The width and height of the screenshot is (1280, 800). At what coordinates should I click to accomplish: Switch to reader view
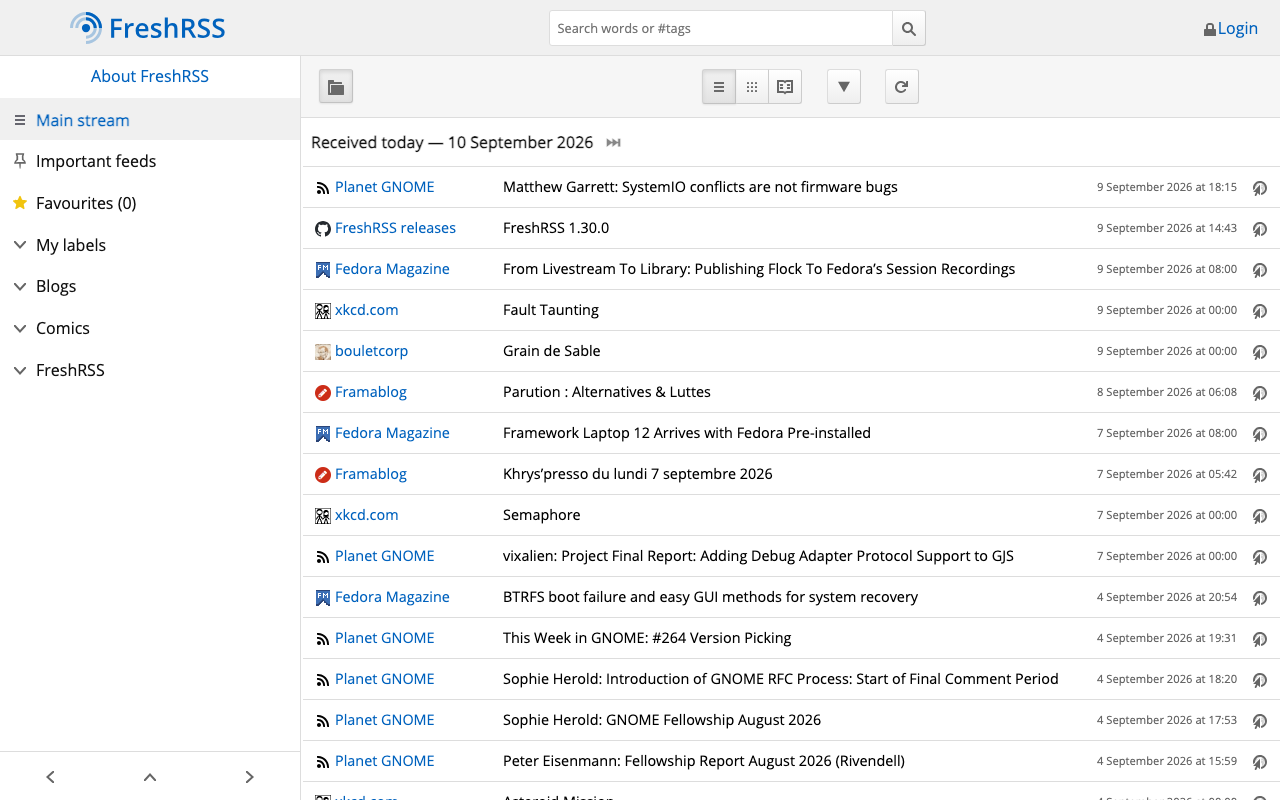pyautogui.click(x=785, y=87)
